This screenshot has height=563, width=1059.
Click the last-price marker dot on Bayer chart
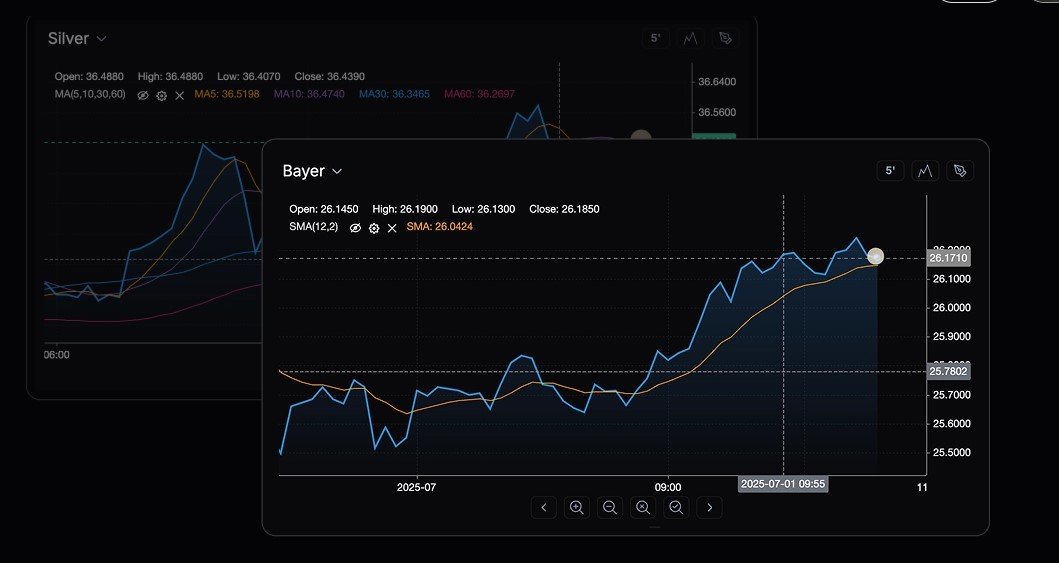tap(875, 257)
